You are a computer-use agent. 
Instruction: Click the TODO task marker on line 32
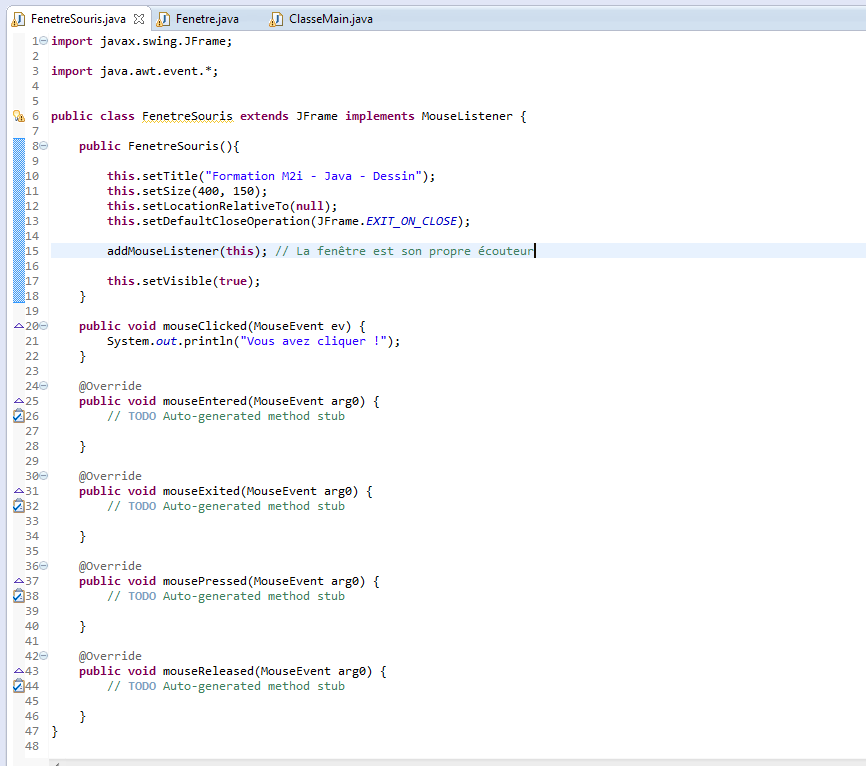[x=18, y=506]
